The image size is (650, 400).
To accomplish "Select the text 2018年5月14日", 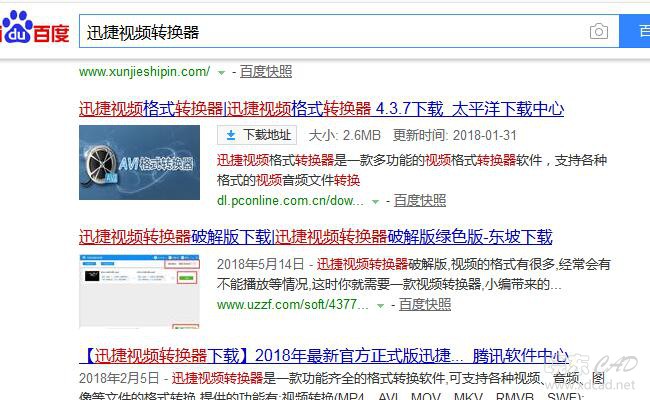I will point(260,264).
